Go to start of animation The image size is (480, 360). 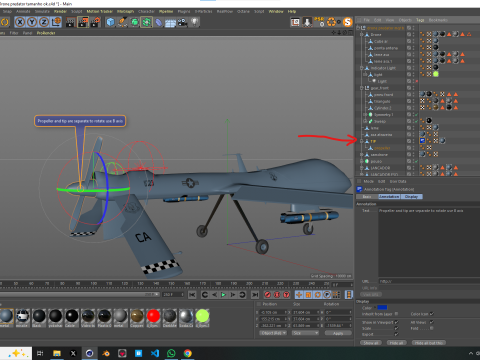coord(192,295)
